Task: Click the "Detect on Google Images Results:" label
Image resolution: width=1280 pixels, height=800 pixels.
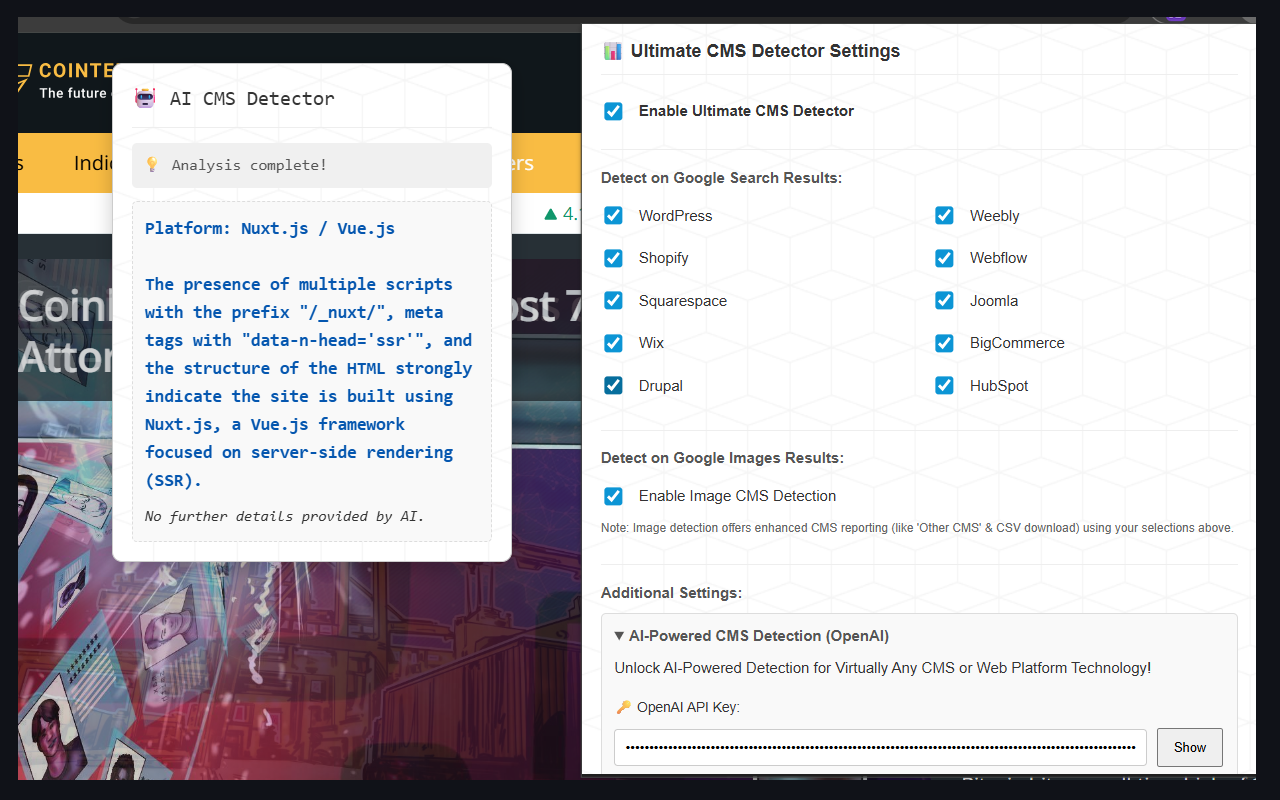Action: [x=723, y=458]
